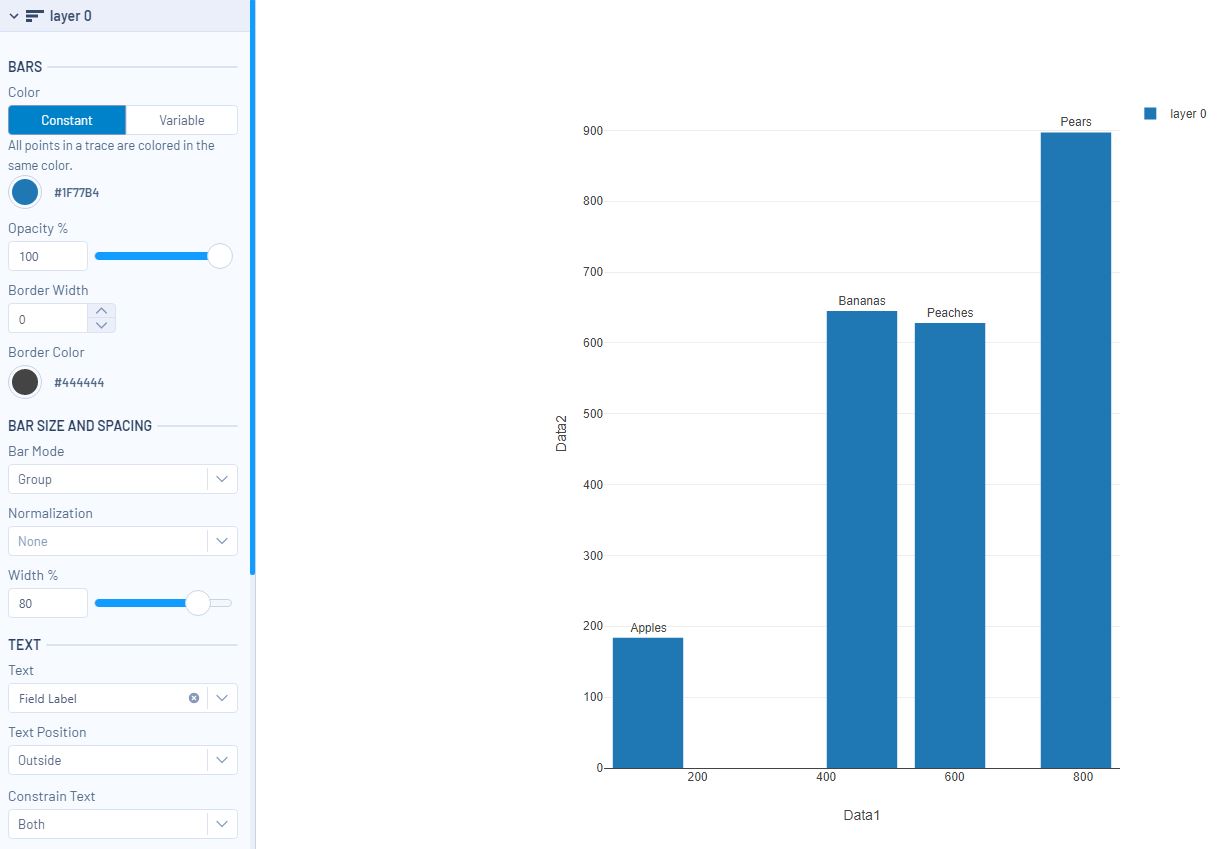Screen dimensions: 1219x849
Task: Click the BARS section header
Action: click(24, 67)
